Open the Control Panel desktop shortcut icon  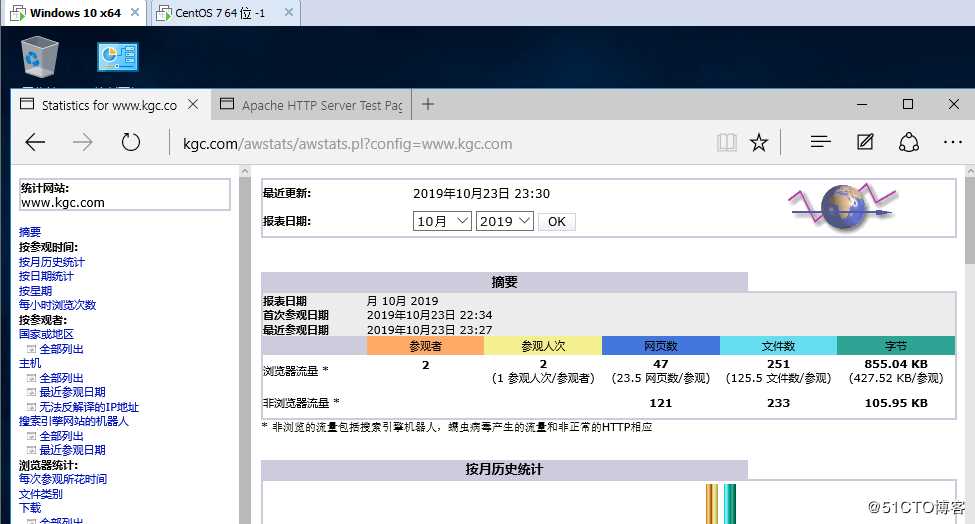click(x=118, y=57)
